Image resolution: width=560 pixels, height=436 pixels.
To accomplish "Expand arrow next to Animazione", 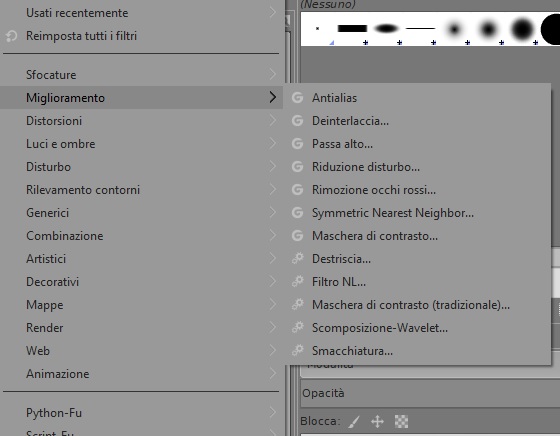I will coord(272,374).
